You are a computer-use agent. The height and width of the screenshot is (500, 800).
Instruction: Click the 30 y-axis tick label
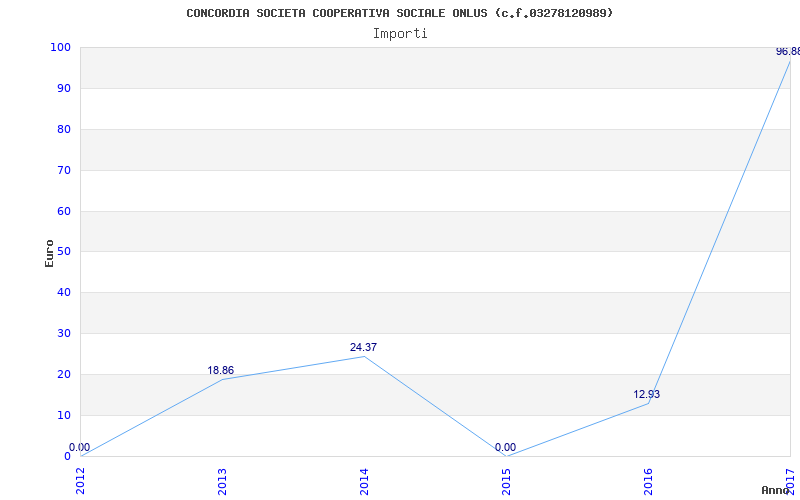pyautogui.click(x=63, y=333)
